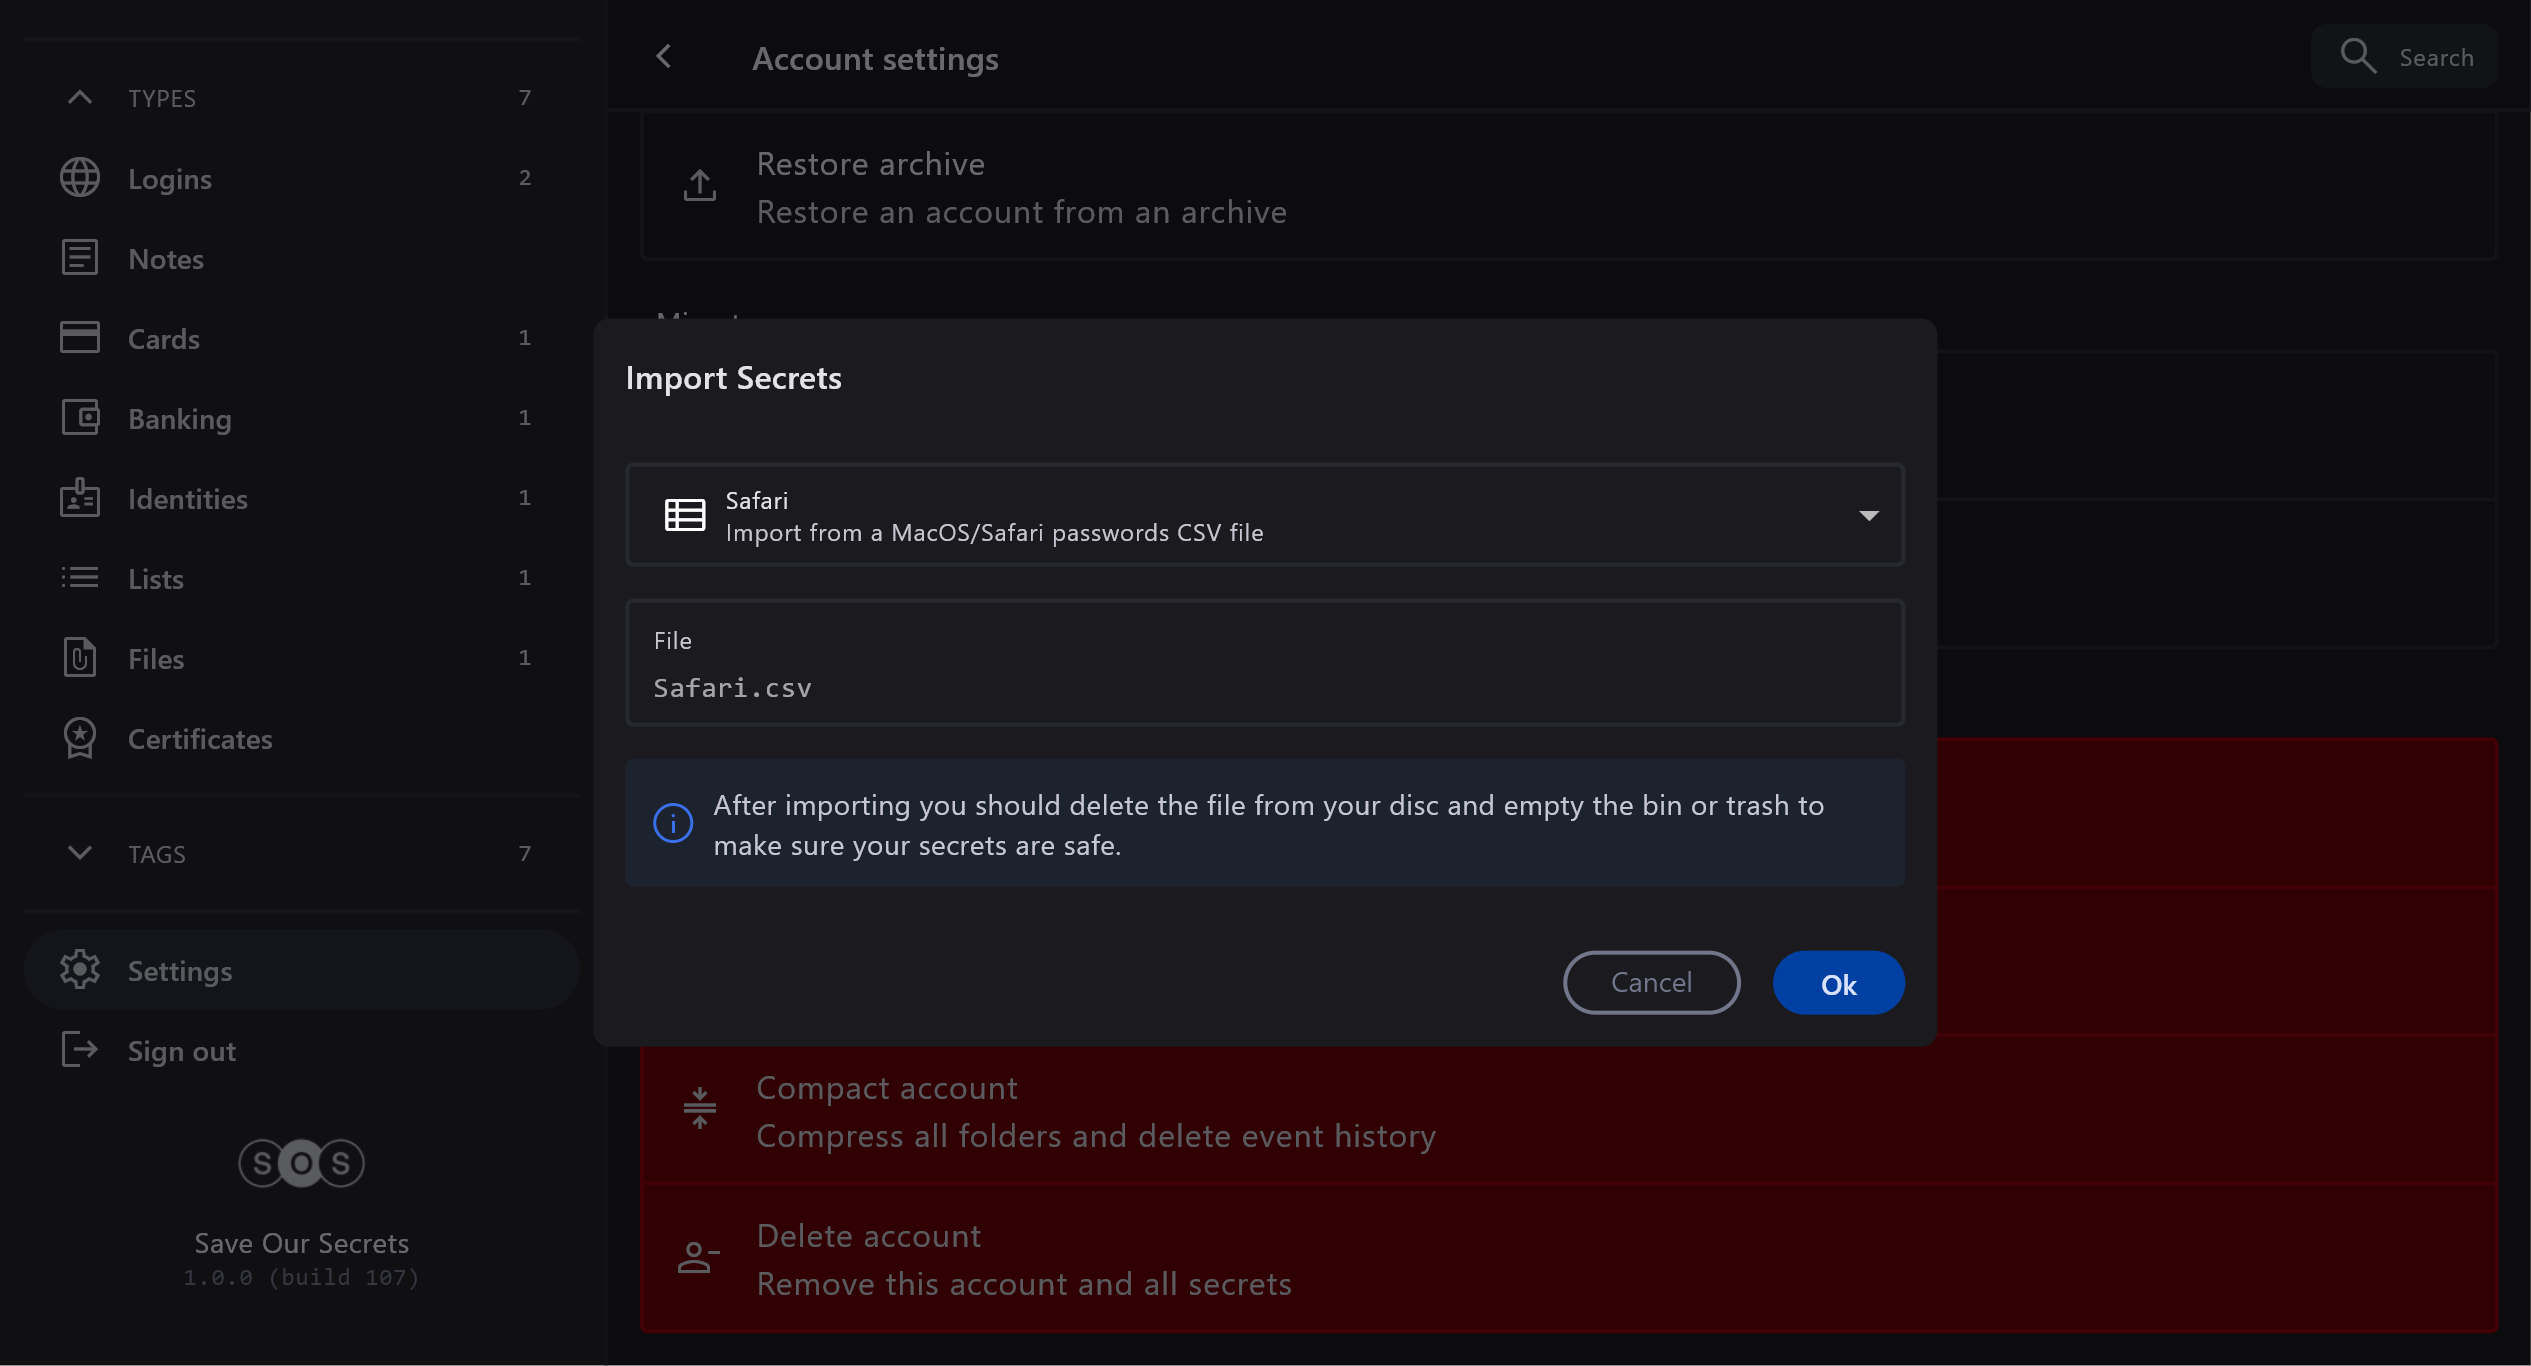Confirm import with the Ok button
Viewport: 2531px width, 1366px height.
[1838, 984]
